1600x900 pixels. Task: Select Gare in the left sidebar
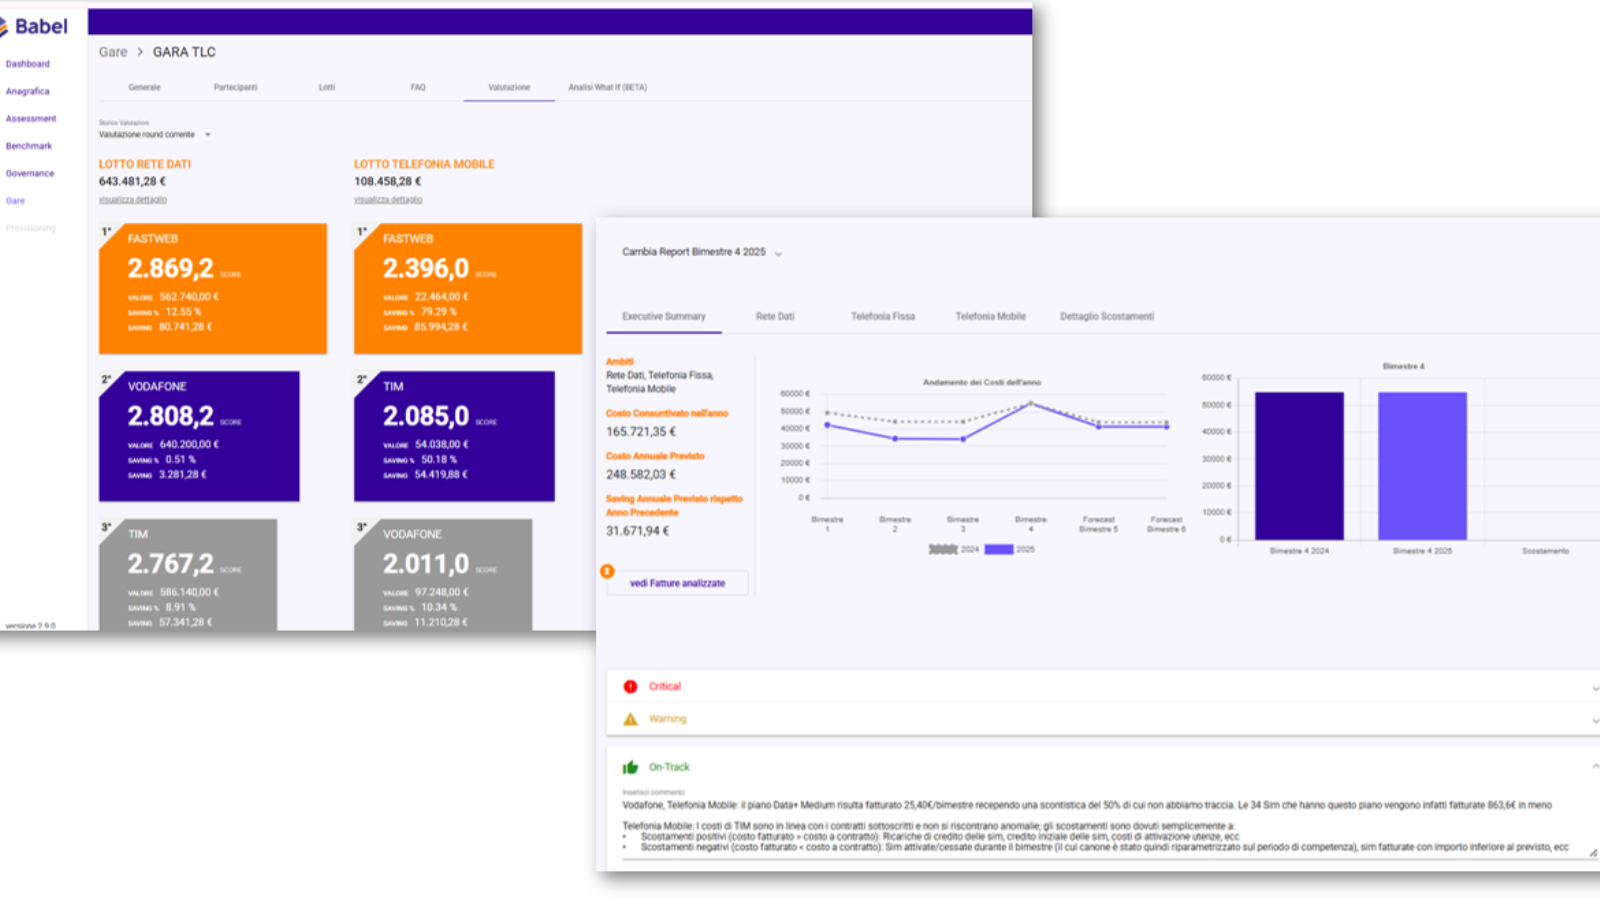tap(15, 201)
